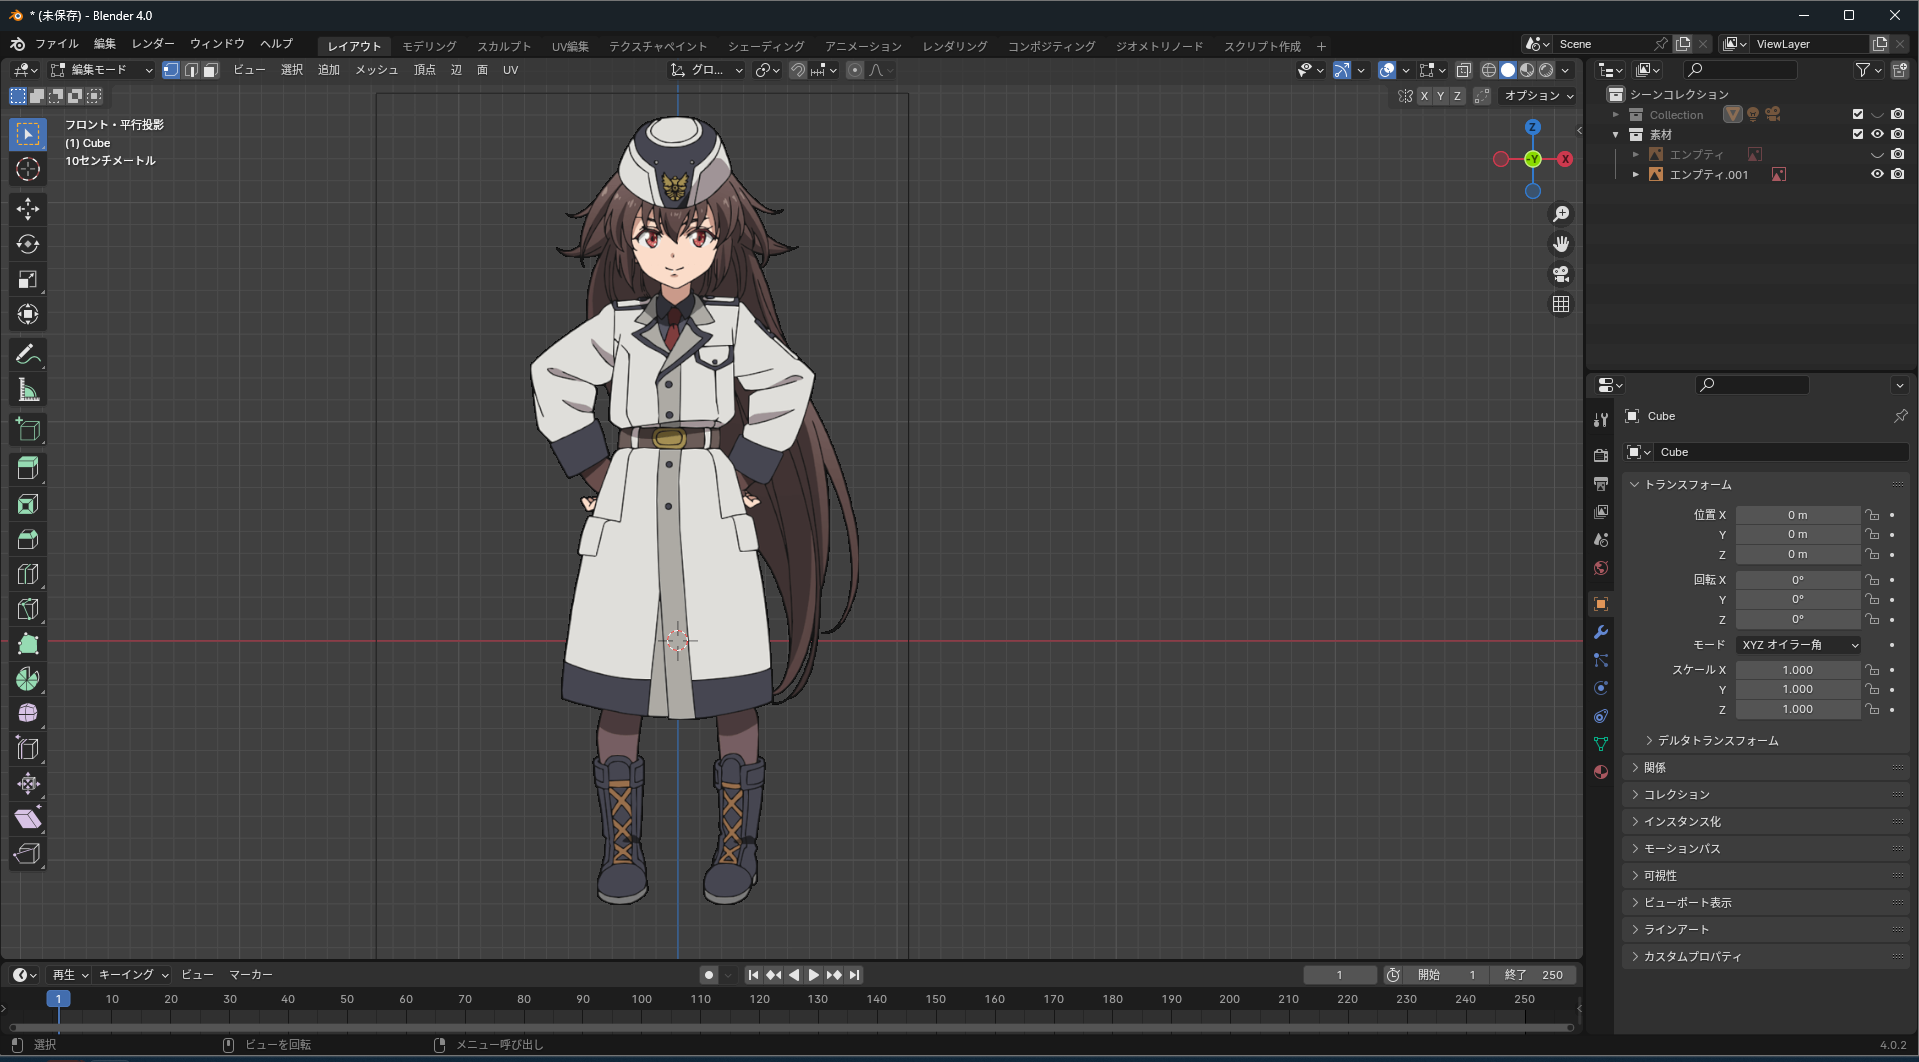
Task: Select the Poly Build tool
Action: click(28, 644)
